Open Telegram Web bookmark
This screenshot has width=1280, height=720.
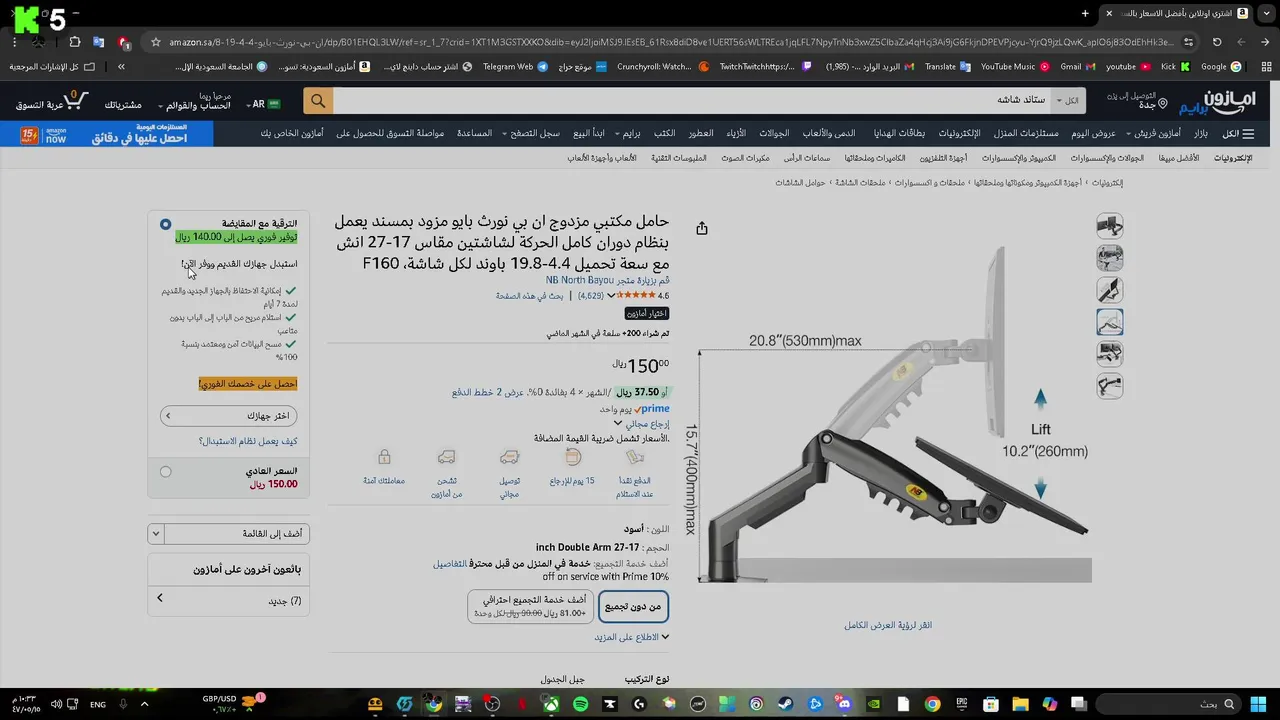pos(515,67)
